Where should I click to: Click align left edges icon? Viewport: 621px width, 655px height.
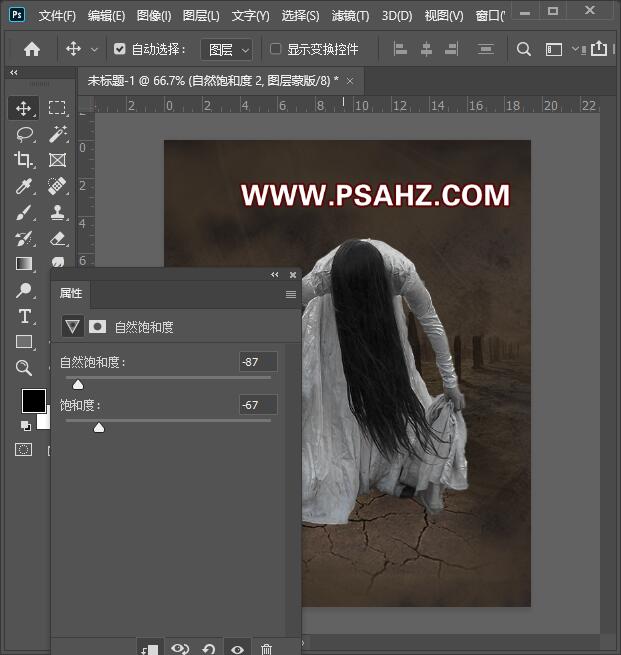[x=400, y=49]
